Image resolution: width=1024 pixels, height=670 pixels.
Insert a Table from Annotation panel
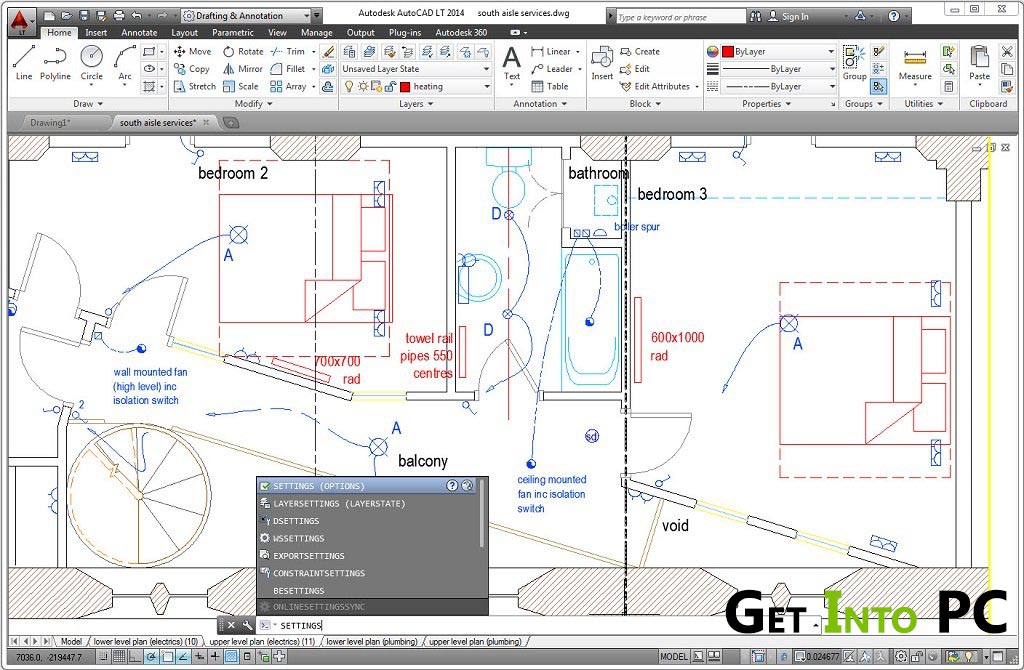[549, 86]
